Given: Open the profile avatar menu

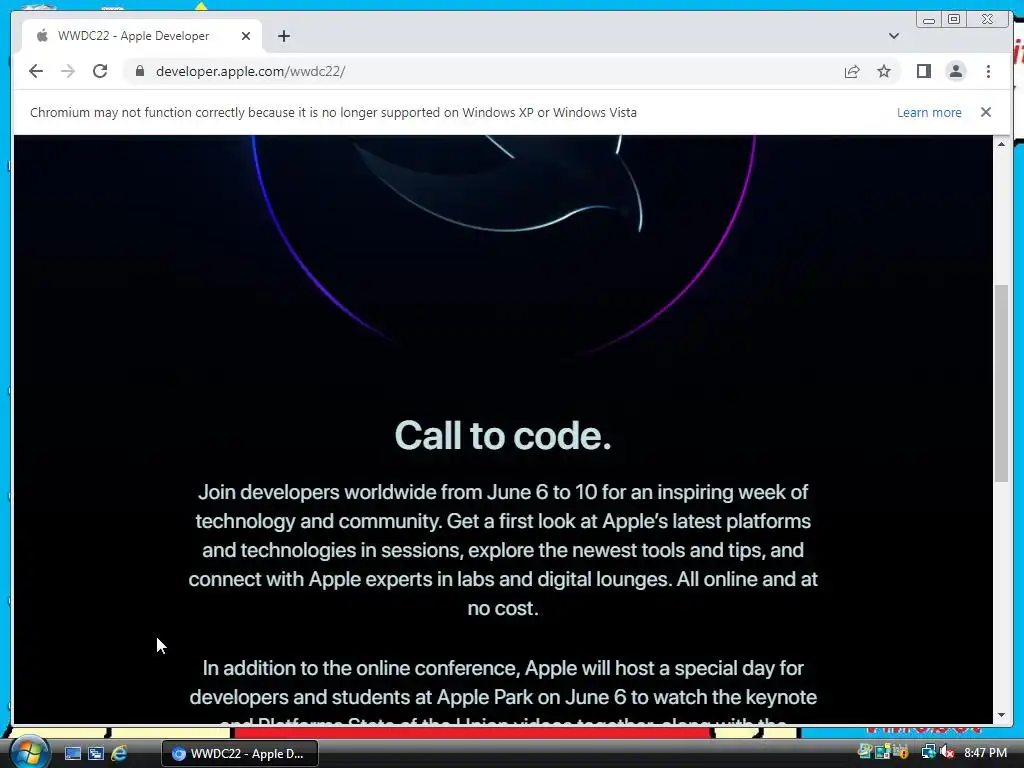Looking at the screenshot, I should [x=955, y=71].
